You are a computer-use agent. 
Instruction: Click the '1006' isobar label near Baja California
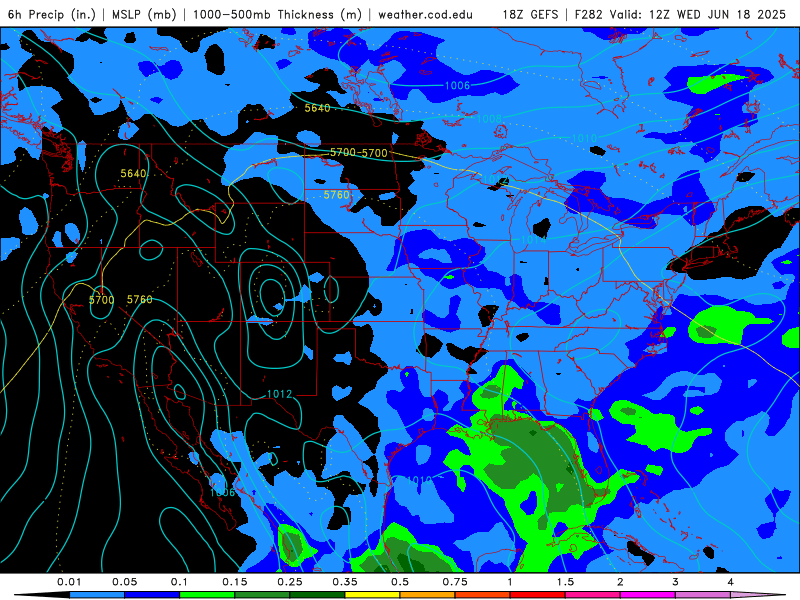point(222,492)
